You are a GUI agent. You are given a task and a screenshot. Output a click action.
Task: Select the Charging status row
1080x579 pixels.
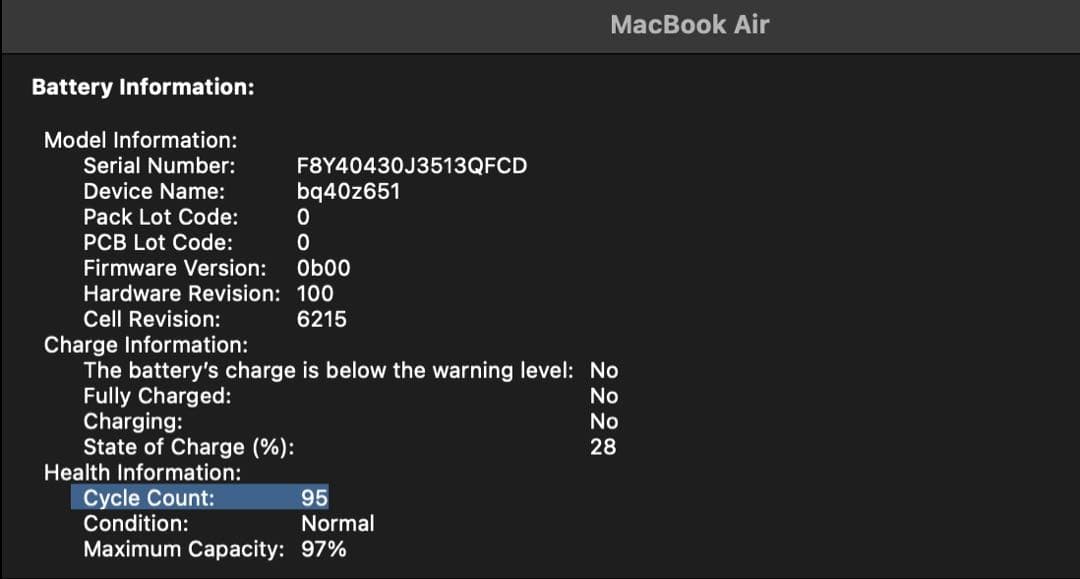[130, 421]
